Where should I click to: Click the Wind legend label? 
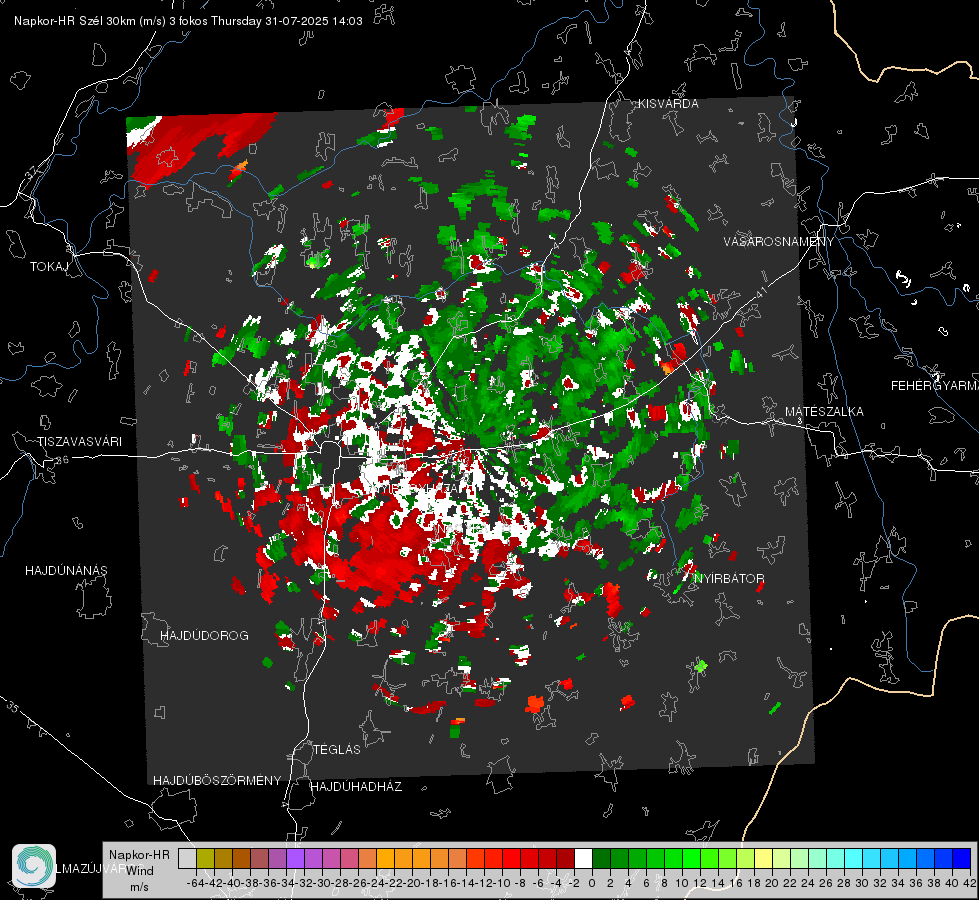(x=140, y=871)
